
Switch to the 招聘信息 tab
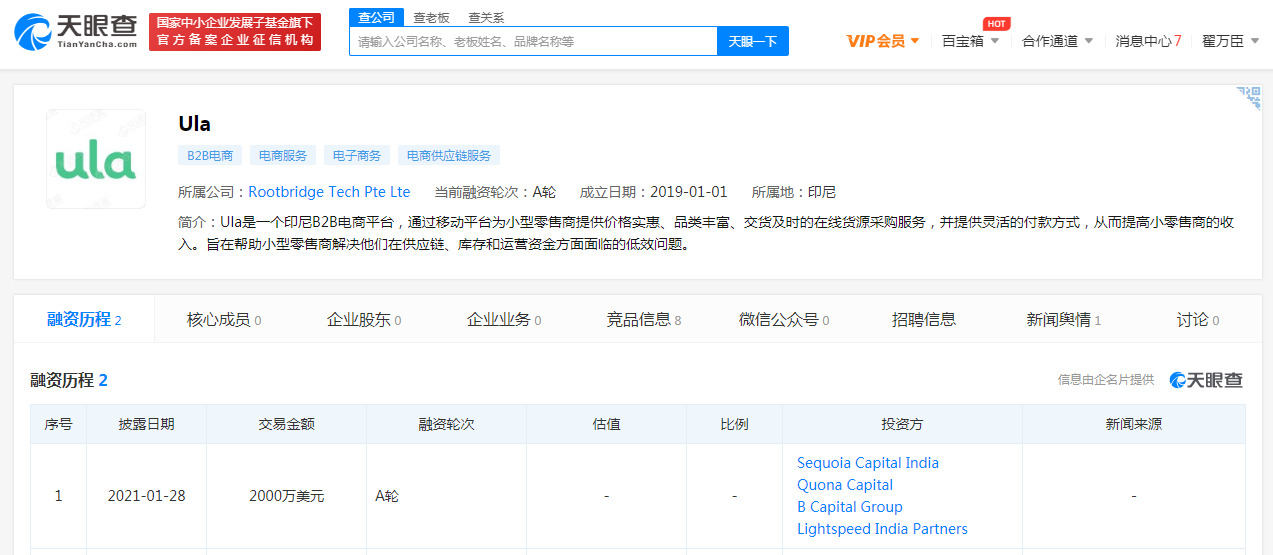point(924,320)
